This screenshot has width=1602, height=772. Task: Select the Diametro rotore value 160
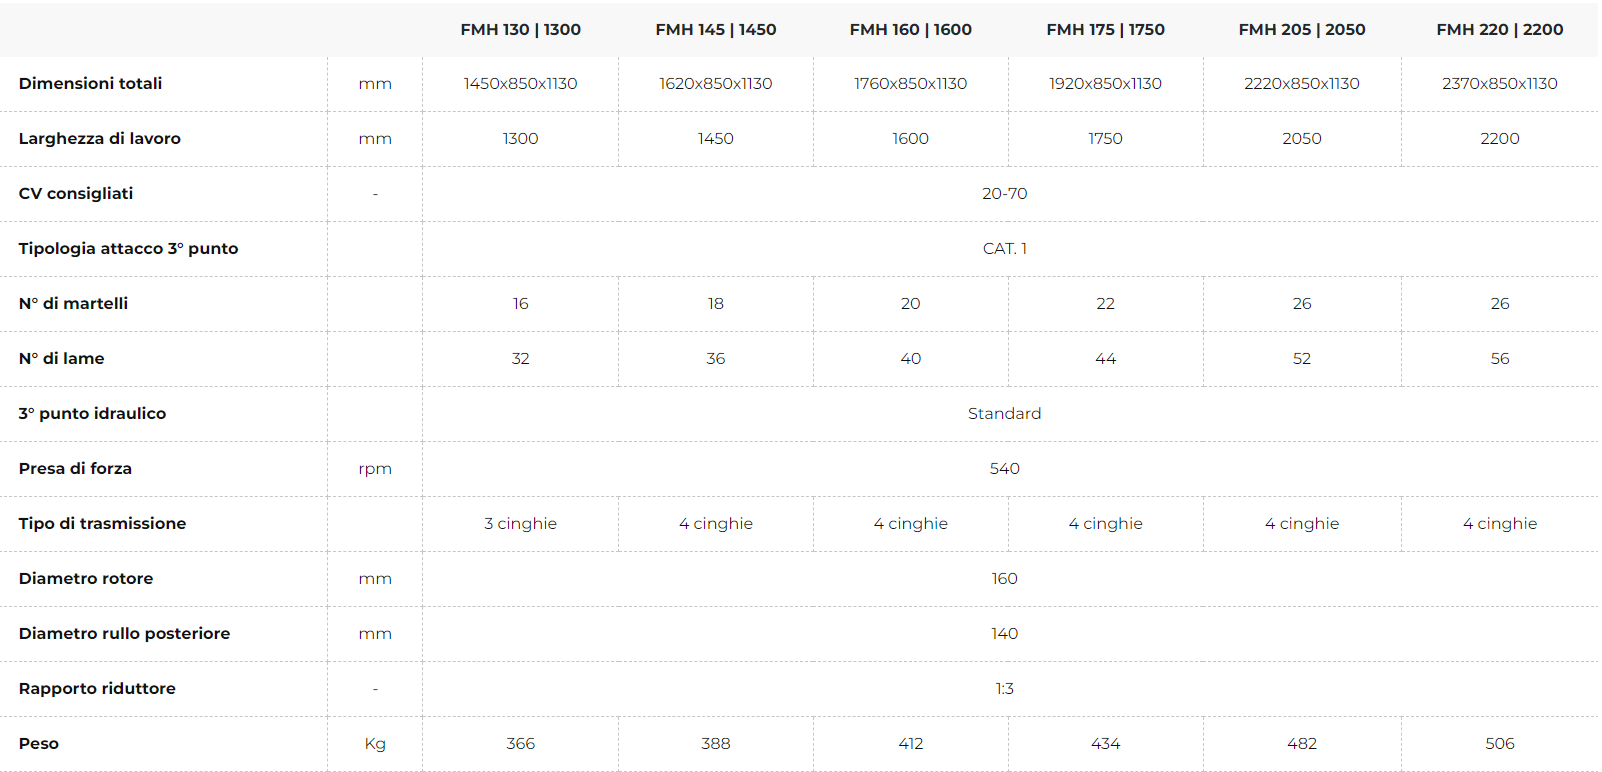pyautogui.click(x=1005, y=579)
